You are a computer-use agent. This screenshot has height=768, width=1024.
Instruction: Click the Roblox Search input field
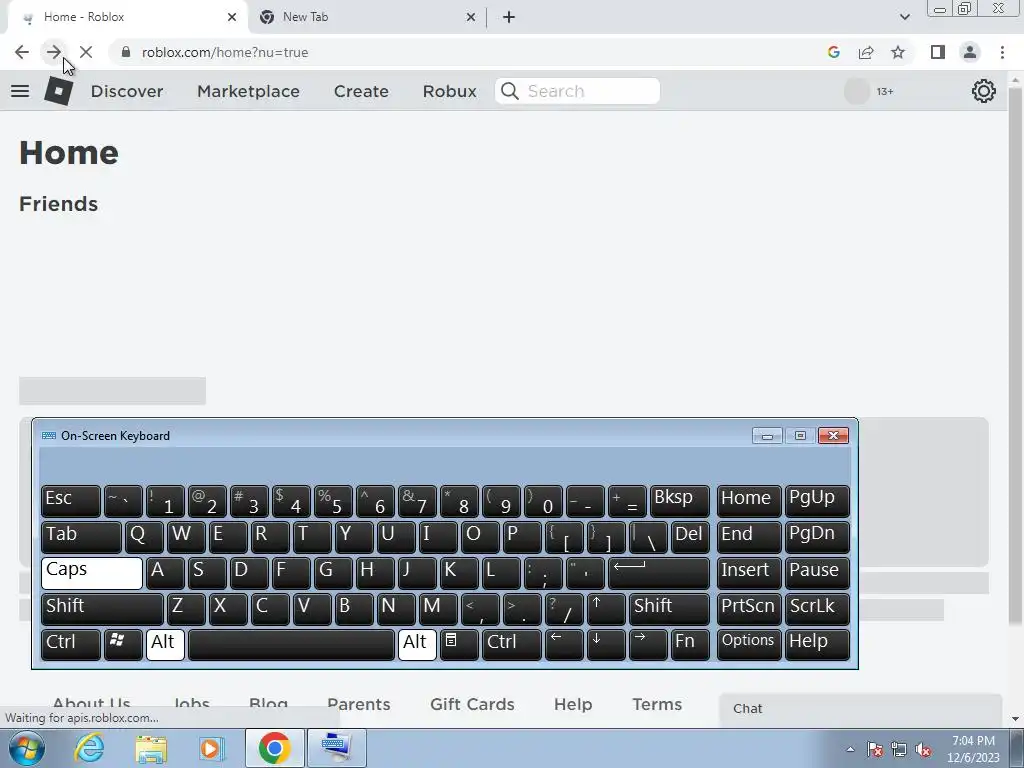[577, 91]
